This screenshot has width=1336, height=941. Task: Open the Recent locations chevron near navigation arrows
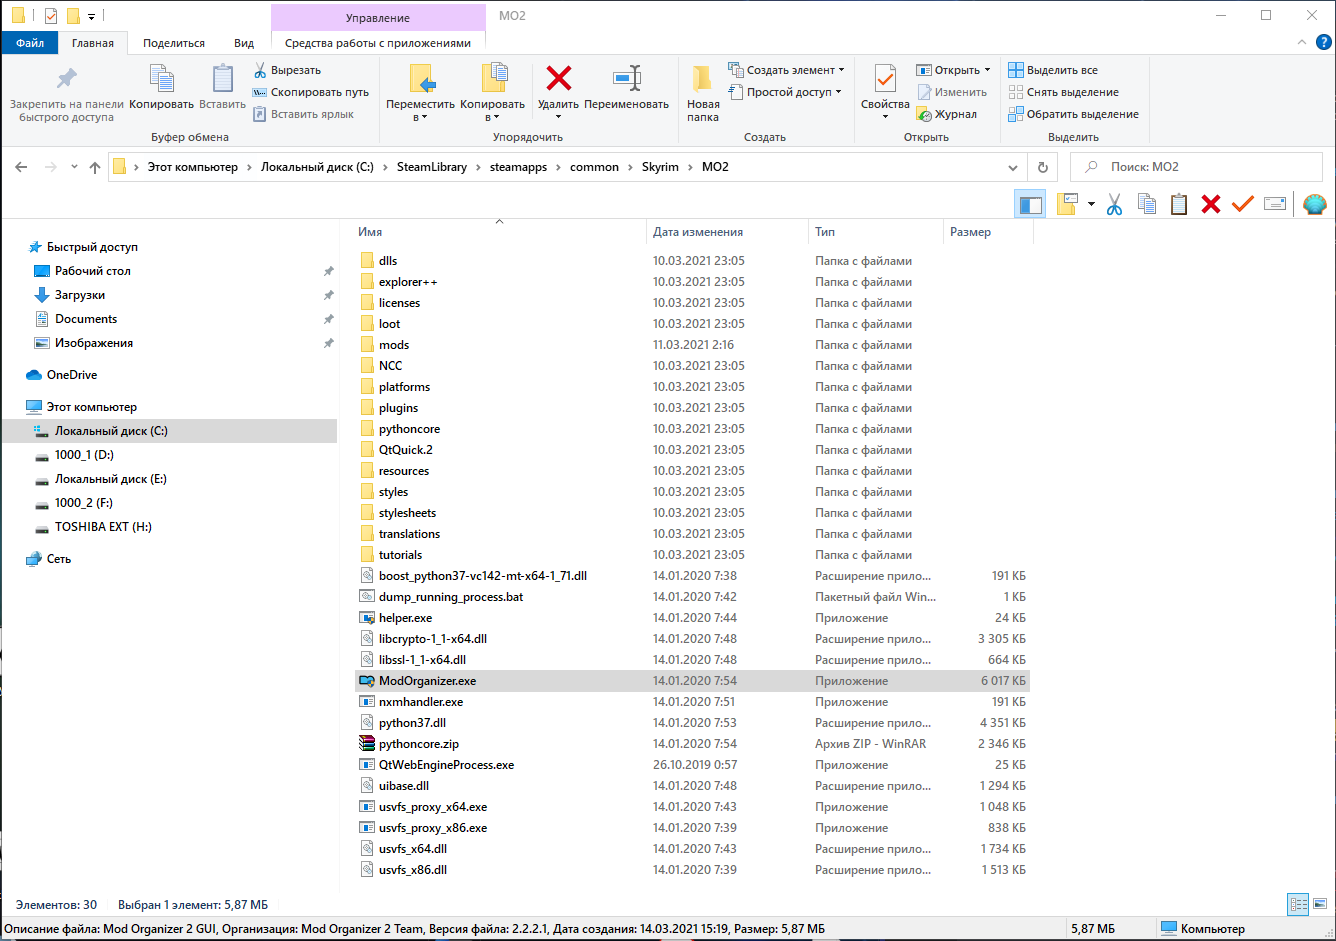tap(74, 167)
